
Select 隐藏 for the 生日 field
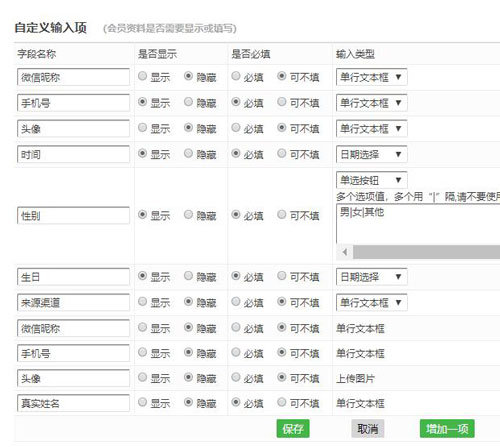(x=188, y=276)
